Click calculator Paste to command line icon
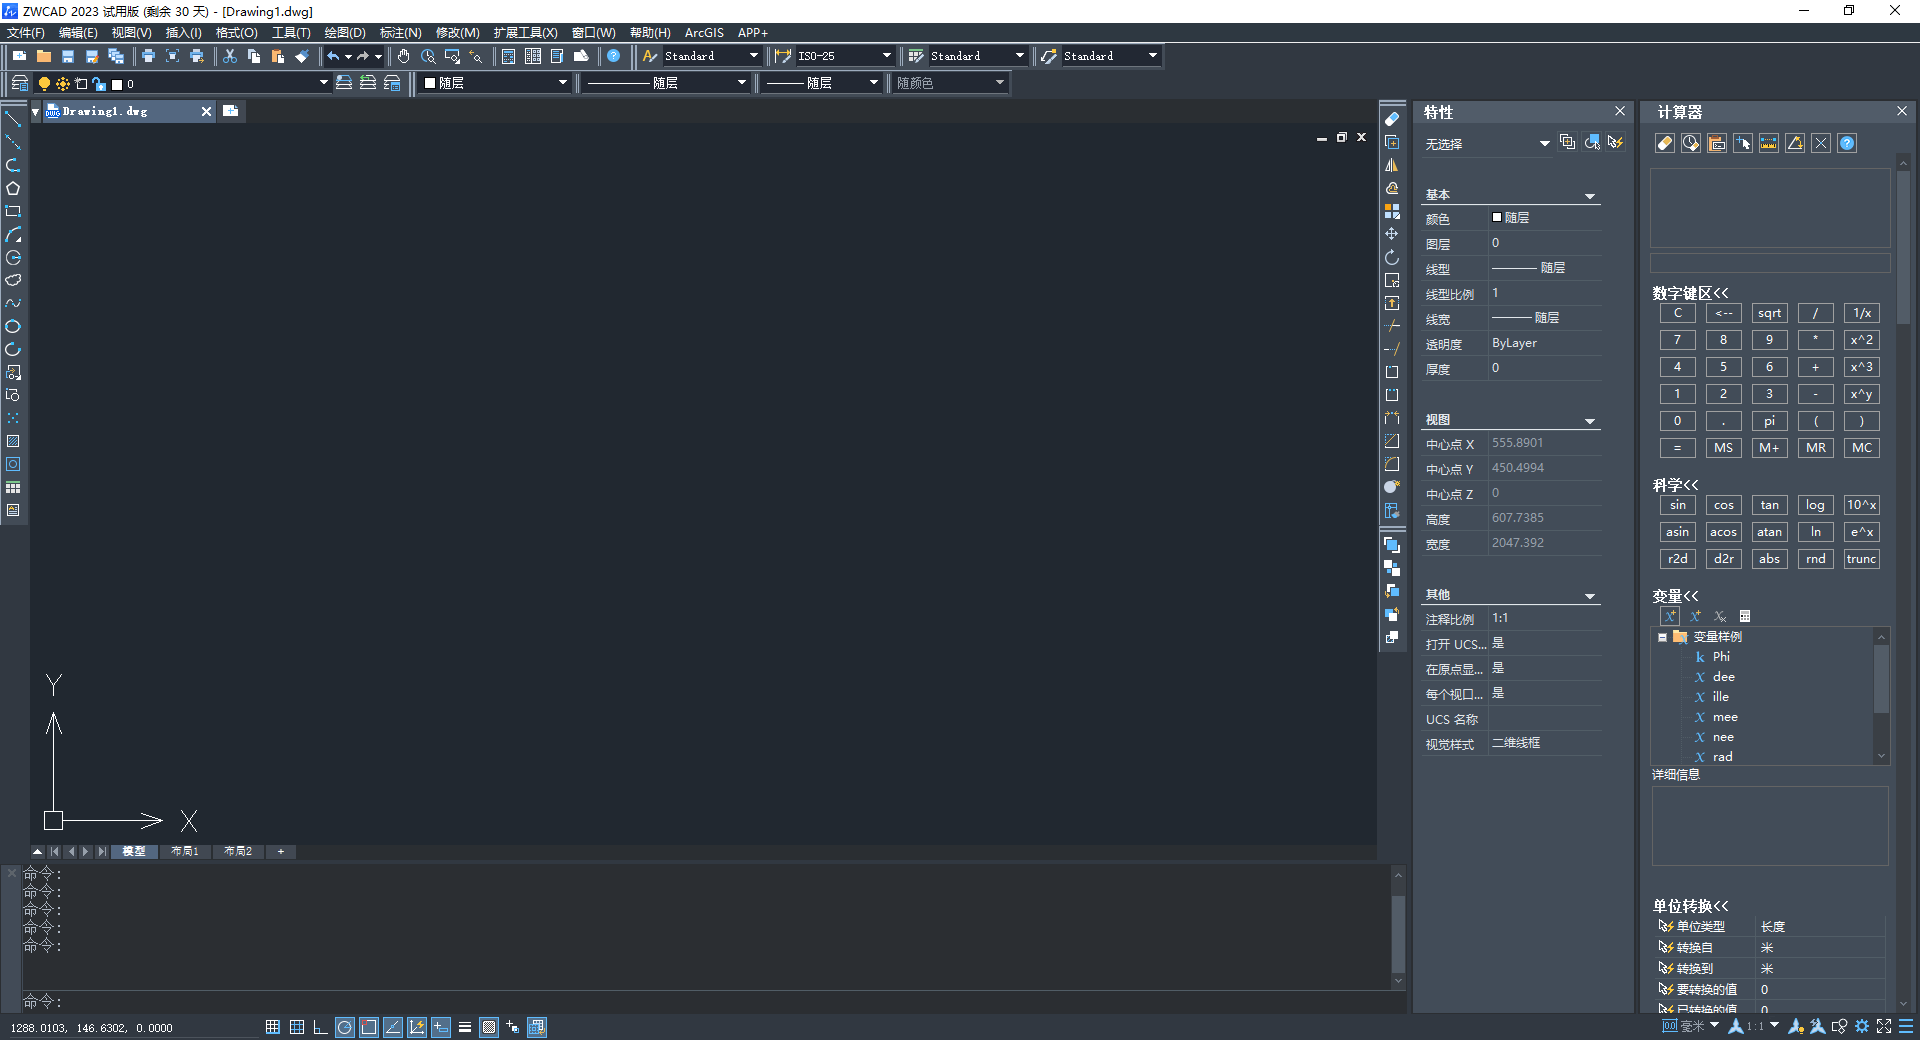The height and width of the screenshot is (1040, 1920). (1717, 143)
